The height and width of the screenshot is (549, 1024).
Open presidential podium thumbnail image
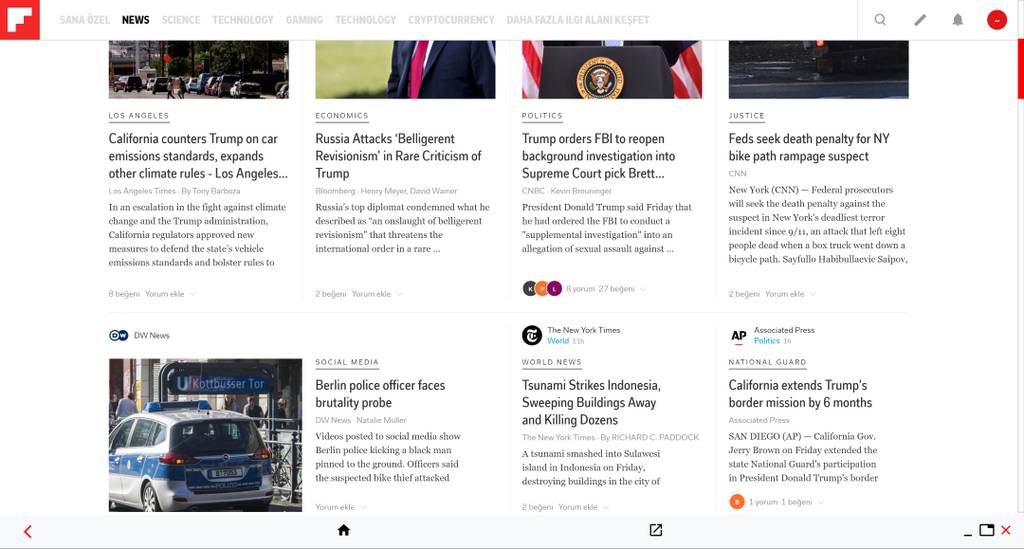click(612, 69)
